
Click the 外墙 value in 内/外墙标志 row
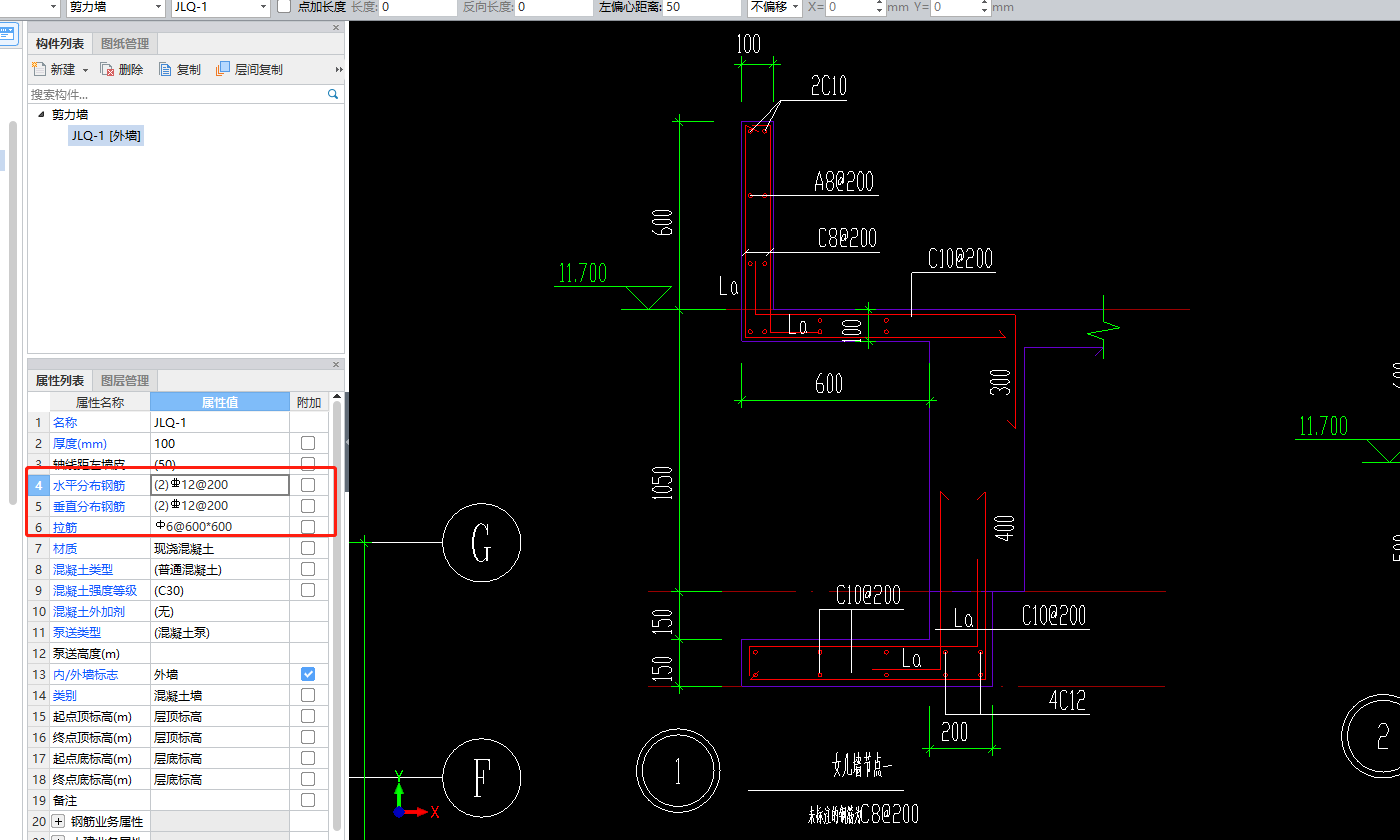(x=220, y=674)
